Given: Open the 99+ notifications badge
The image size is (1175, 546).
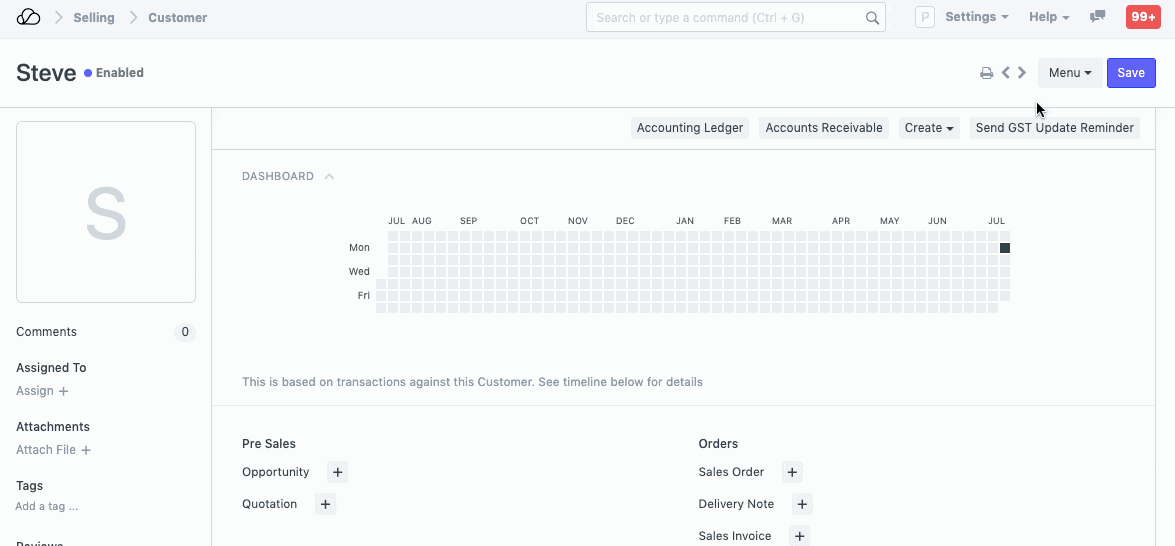Looking at the screenshot, I should [x=1142, y=17].
